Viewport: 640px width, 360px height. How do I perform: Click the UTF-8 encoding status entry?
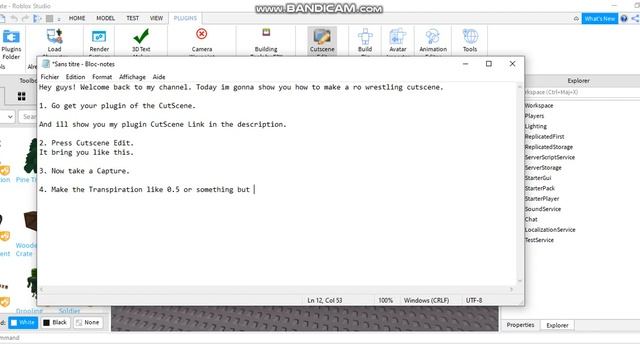474,300
